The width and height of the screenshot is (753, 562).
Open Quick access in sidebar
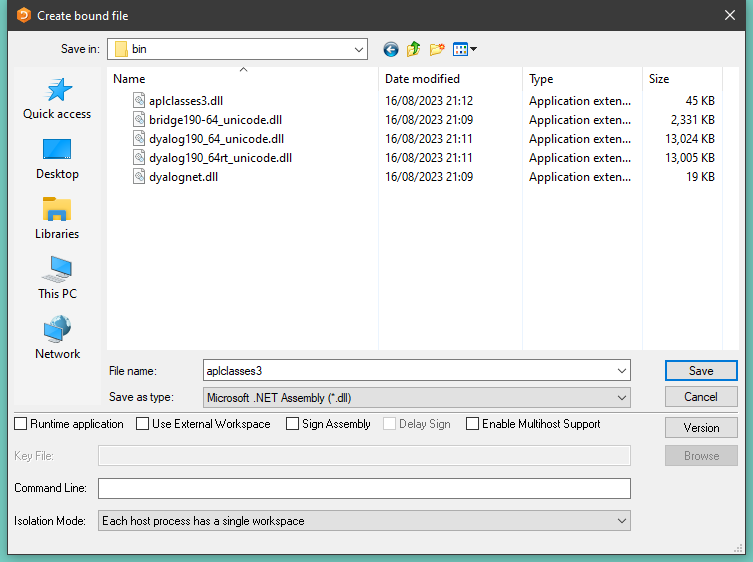tap(57, 98)
